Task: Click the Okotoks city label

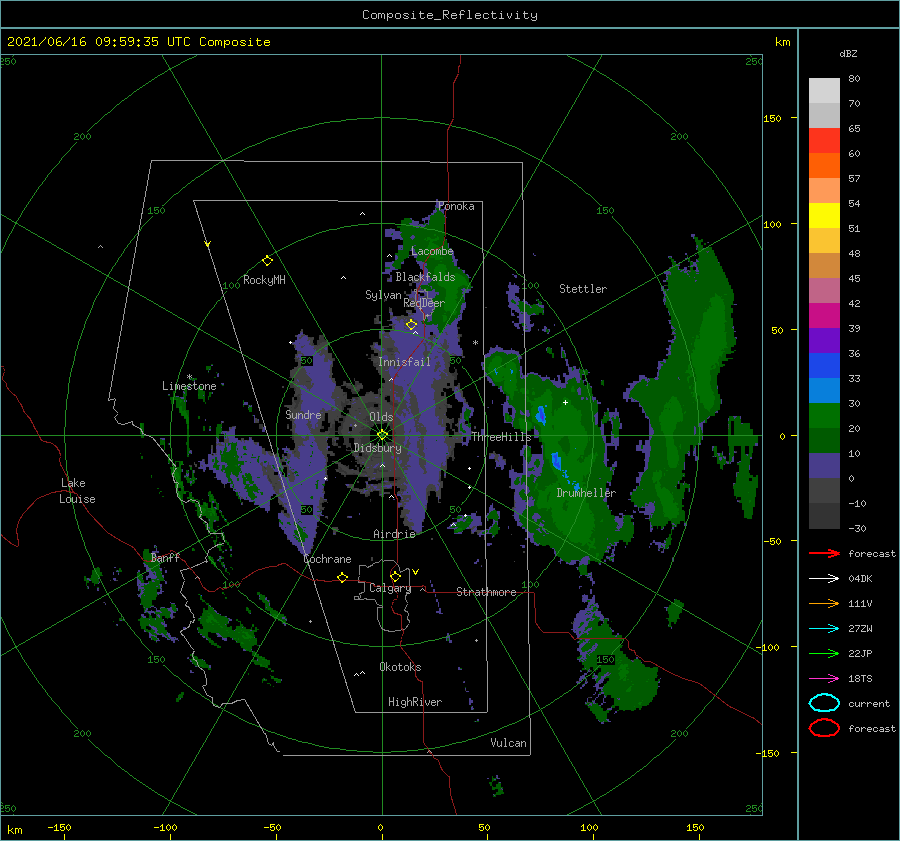Action: 400,667
